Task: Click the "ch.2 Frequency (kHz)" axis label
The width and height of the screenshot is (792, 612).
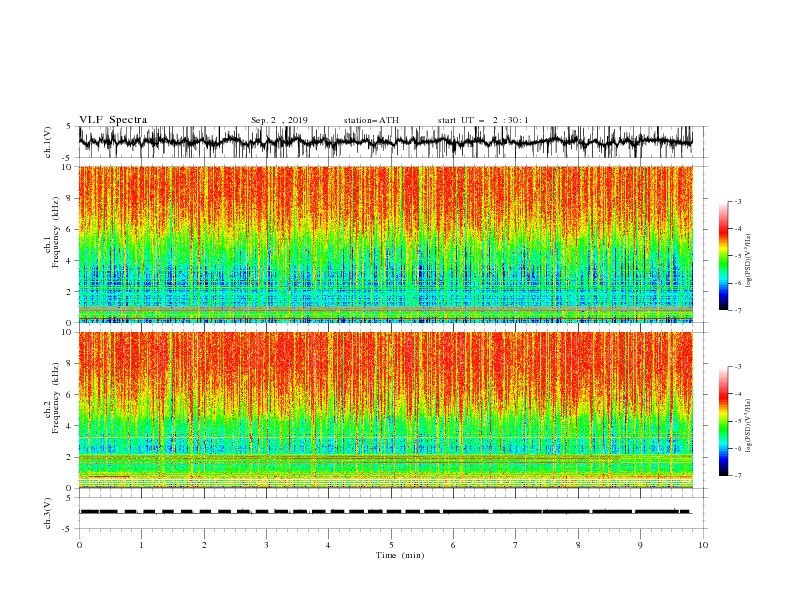Action: [52, 397]
